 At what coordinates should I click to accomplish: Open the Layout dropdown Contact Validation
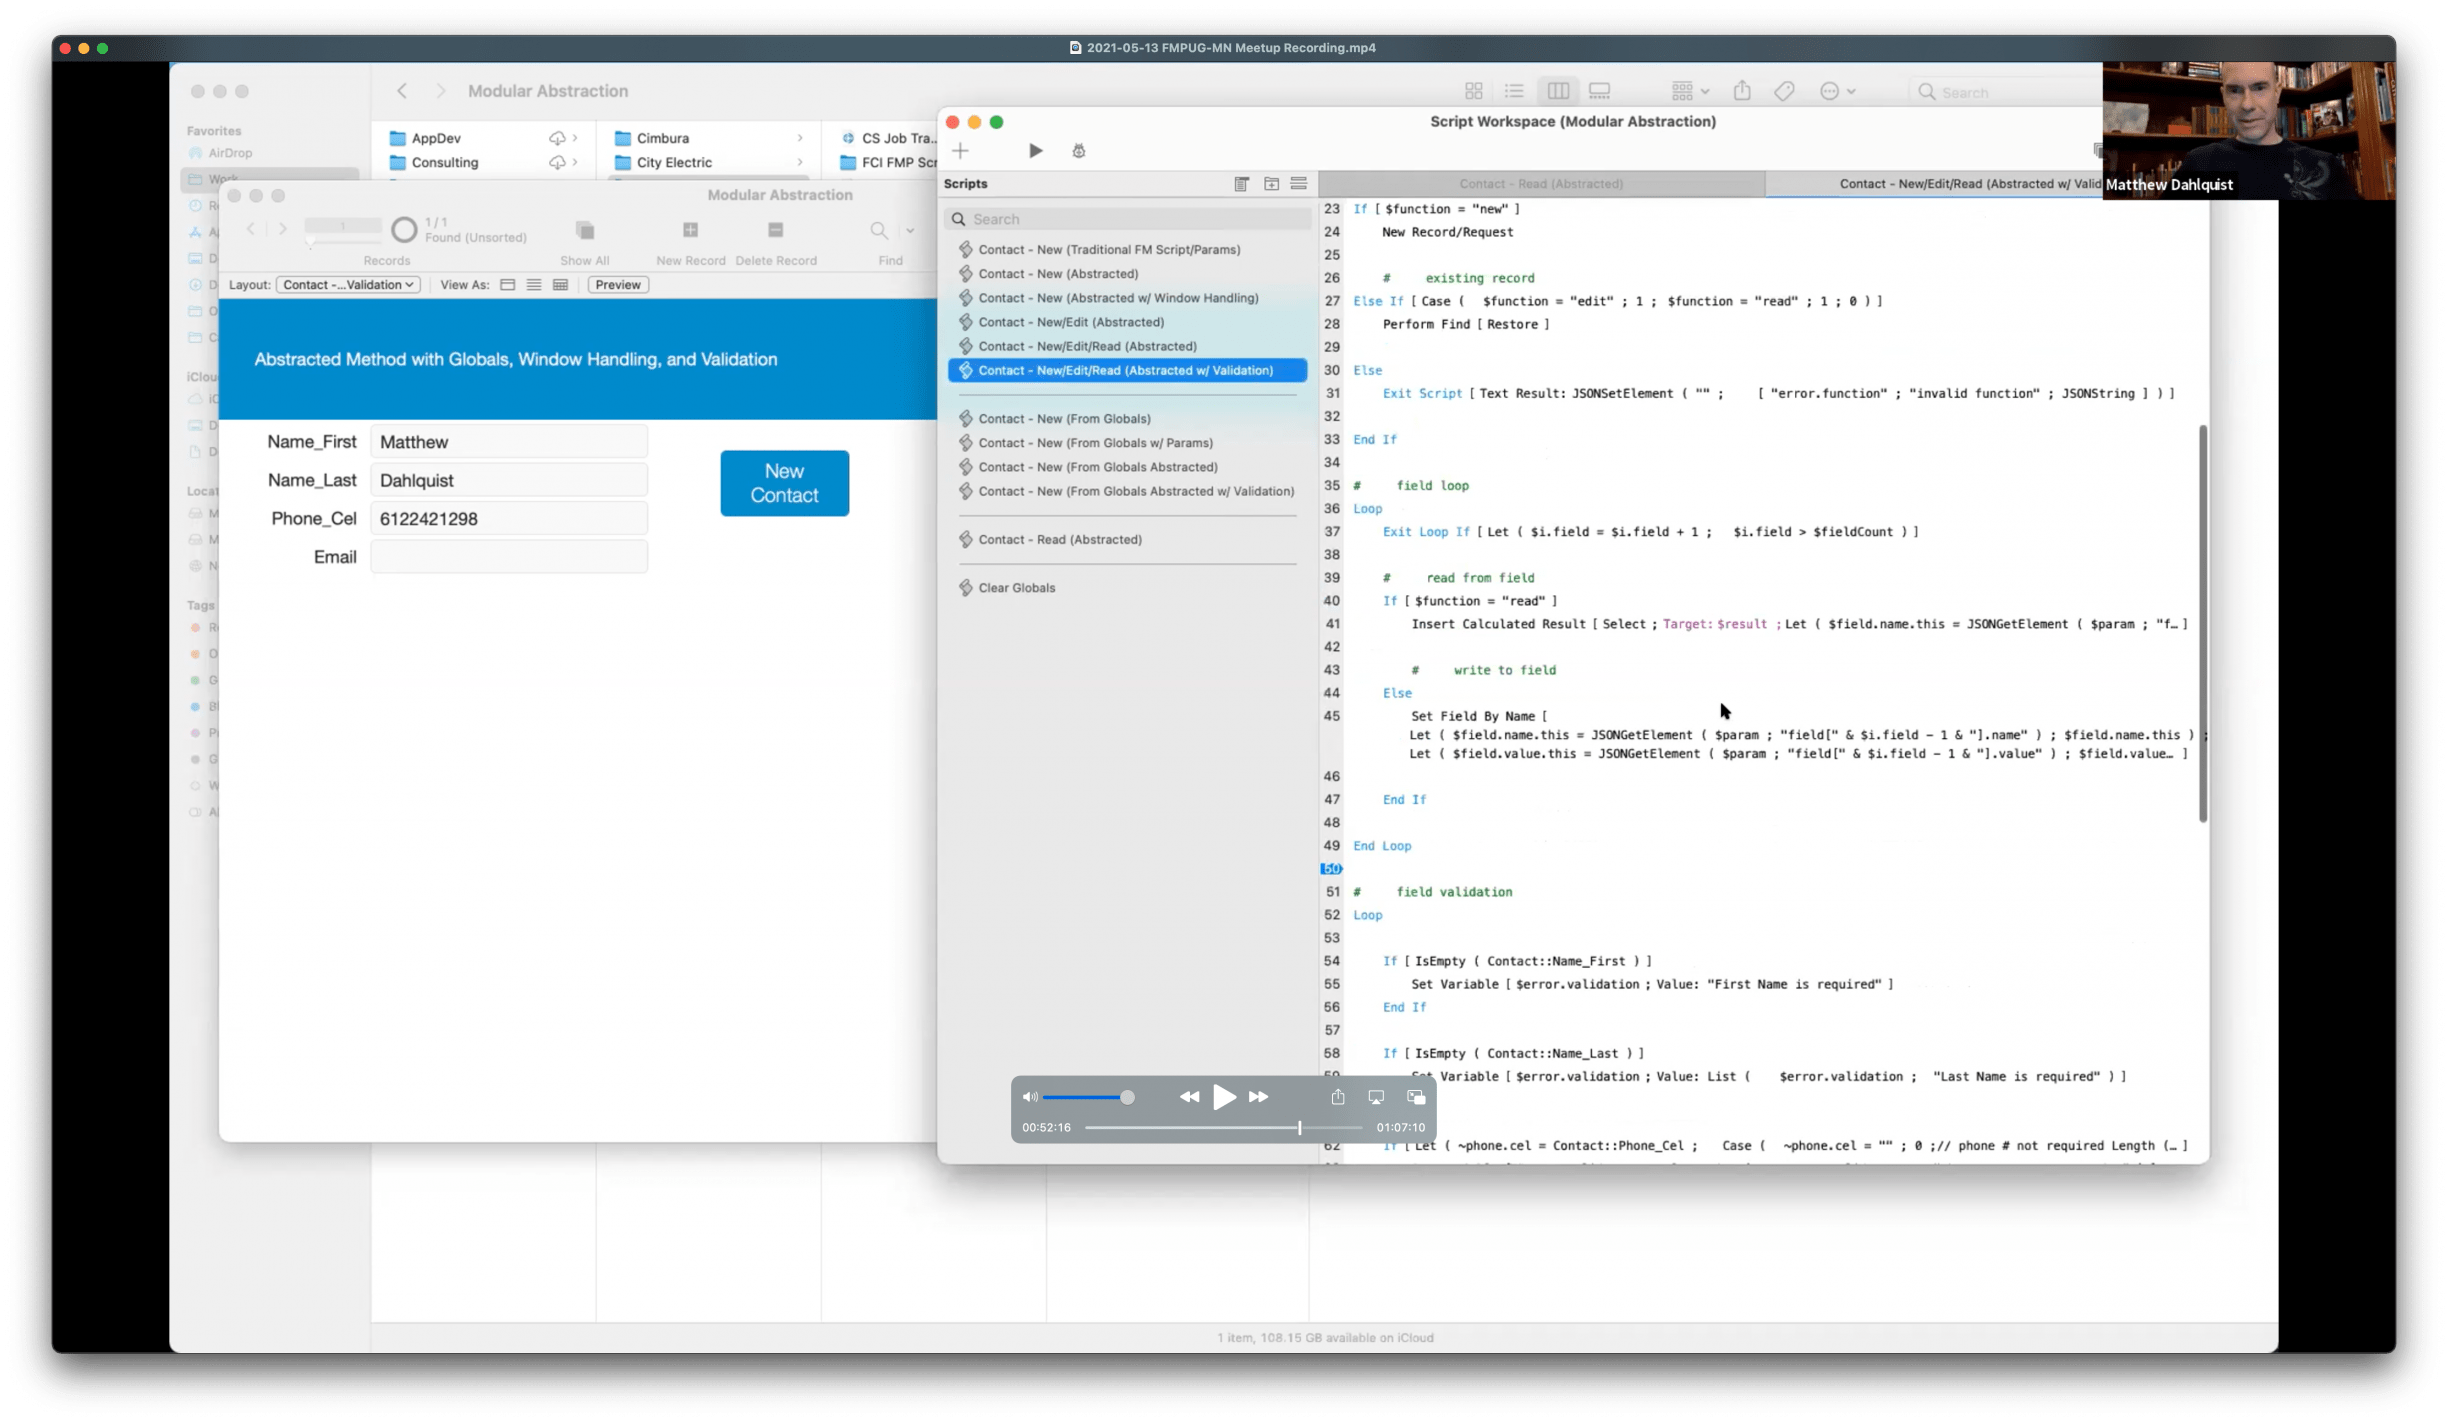(348, 285)
